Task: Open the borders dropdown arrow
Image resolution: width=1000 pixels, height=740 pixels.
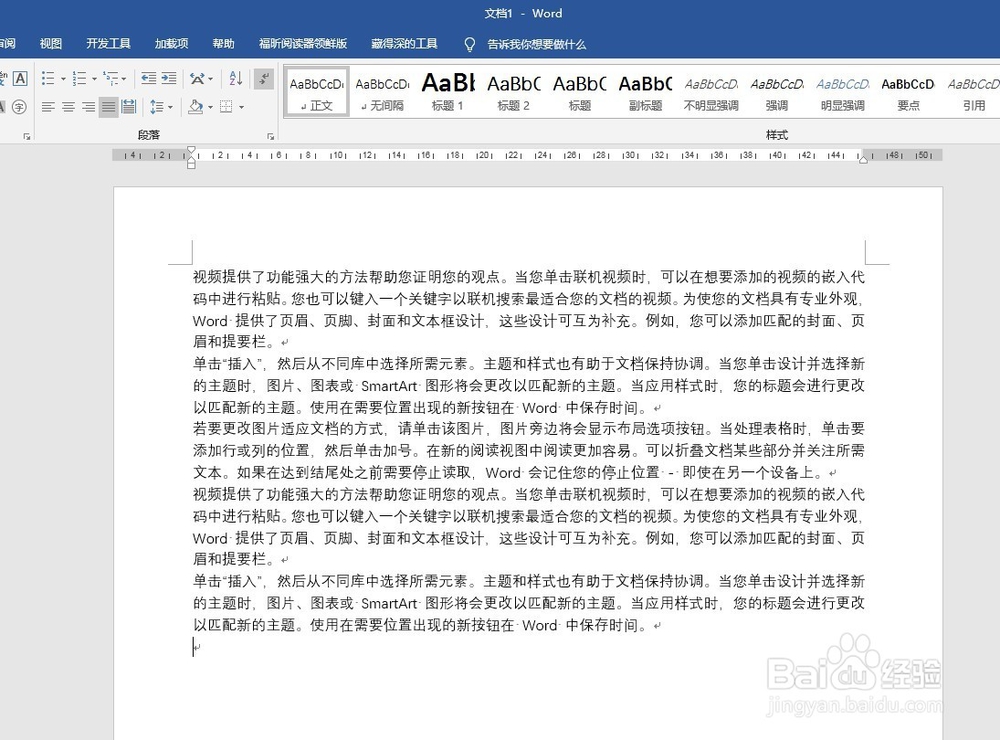Action: pyautogui.click(x=241, y=107)
